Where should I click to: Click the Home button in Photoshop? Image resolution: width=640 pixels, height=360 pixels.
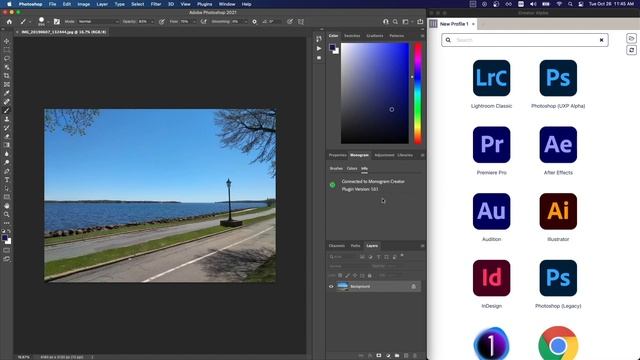(x=9, y=22)
